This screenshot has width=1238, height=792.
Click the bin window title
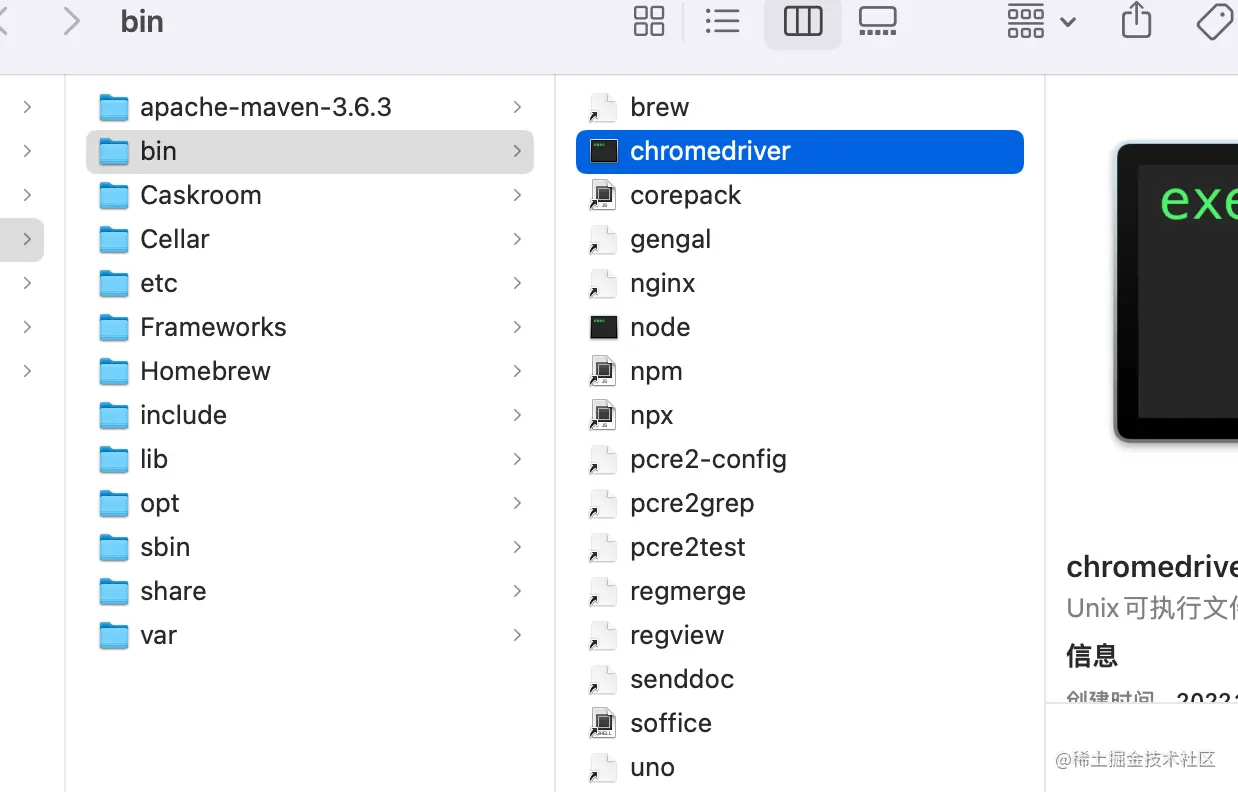[142, 21]
